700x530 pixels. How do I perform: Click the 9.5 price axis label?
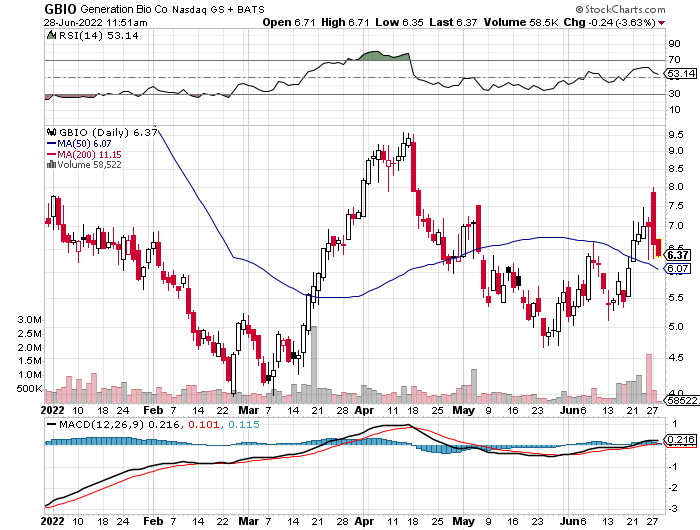pyautogui.click(x=675, y=134)
